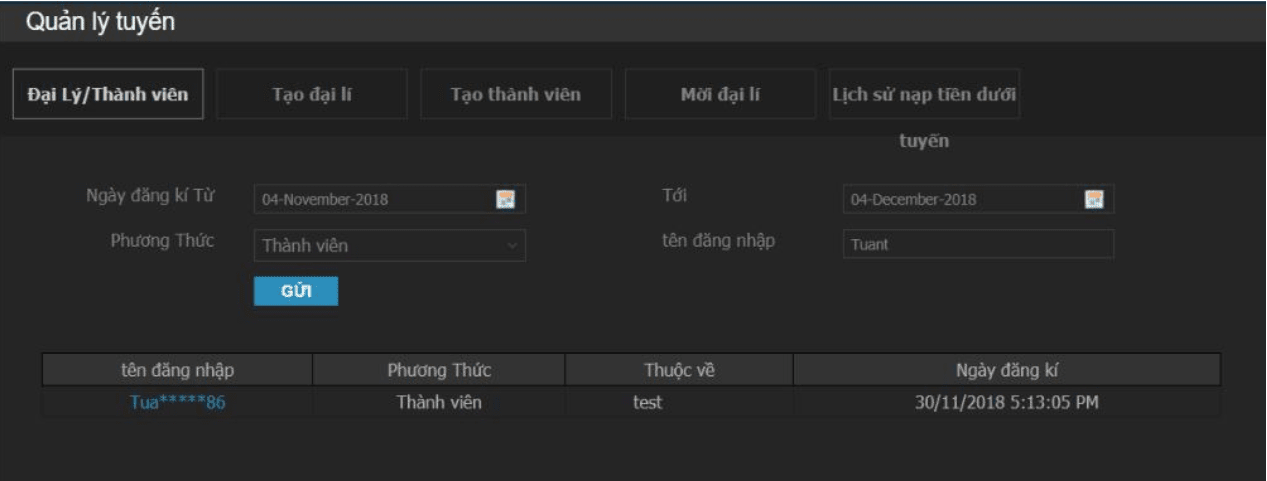The height and width of the screenshot is (481, 1267).
Task: Select the registration date cell 30/11/2018
Action: coord(1007,403)
